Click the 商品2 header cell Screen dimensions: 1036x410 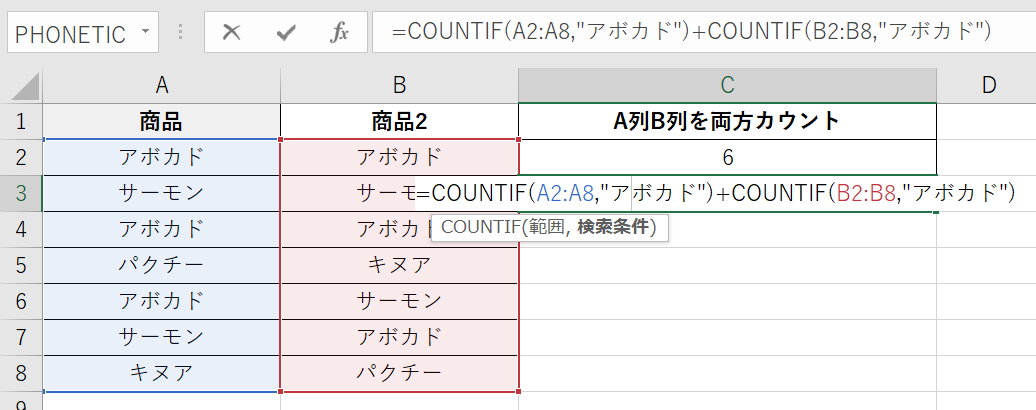point(399,122)
